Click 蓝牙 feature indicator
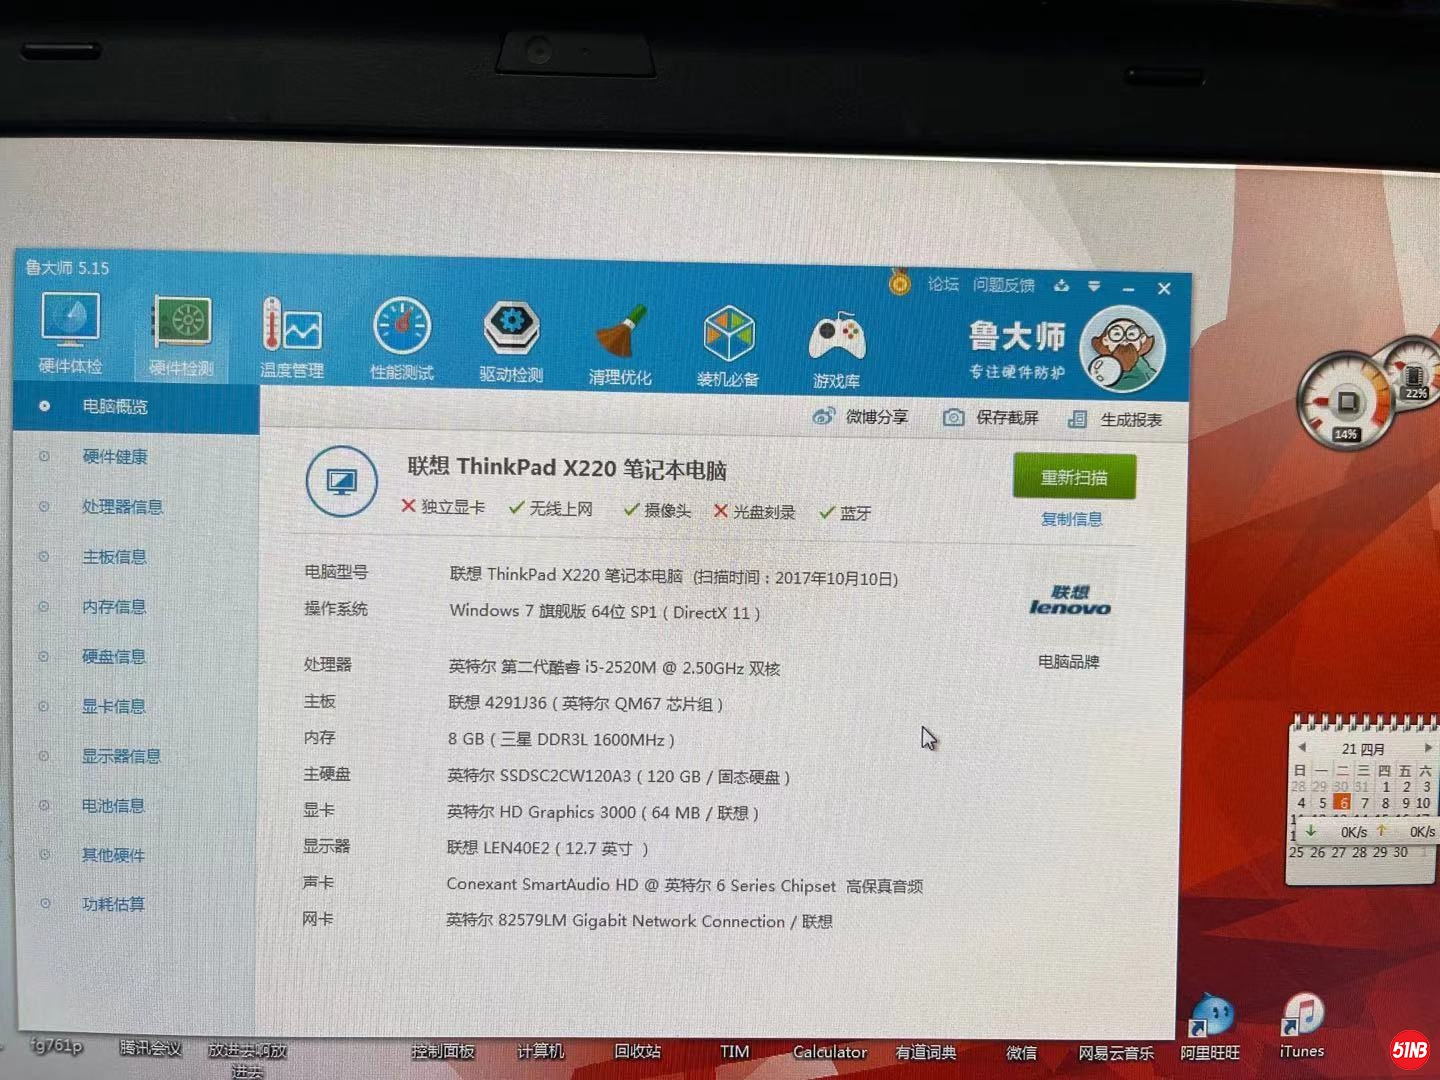 point(845,513)
